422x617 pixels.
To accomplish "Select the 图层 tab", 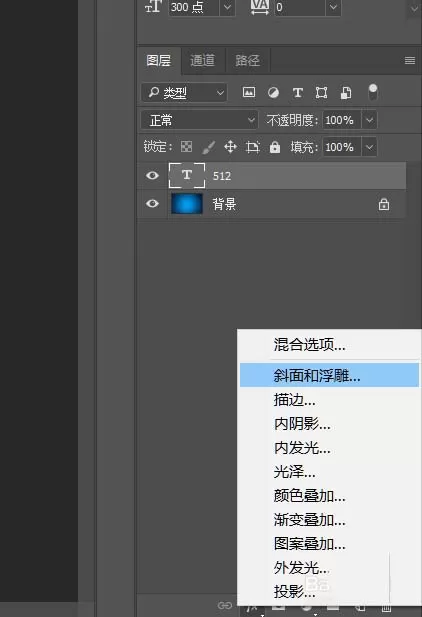I will (159, 61).
